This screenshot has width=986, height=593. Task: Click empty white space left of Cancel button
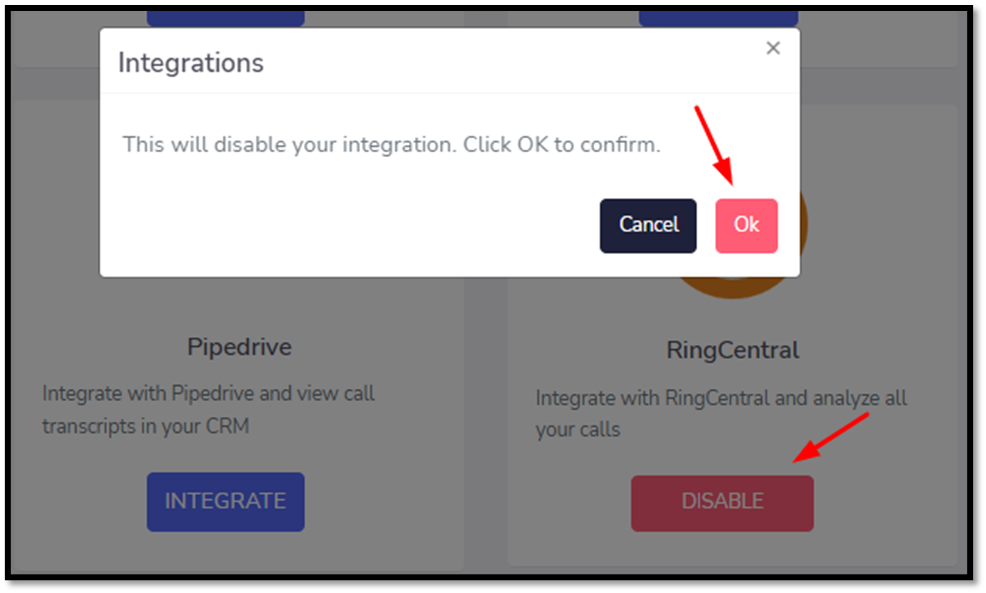click(352, 226)
